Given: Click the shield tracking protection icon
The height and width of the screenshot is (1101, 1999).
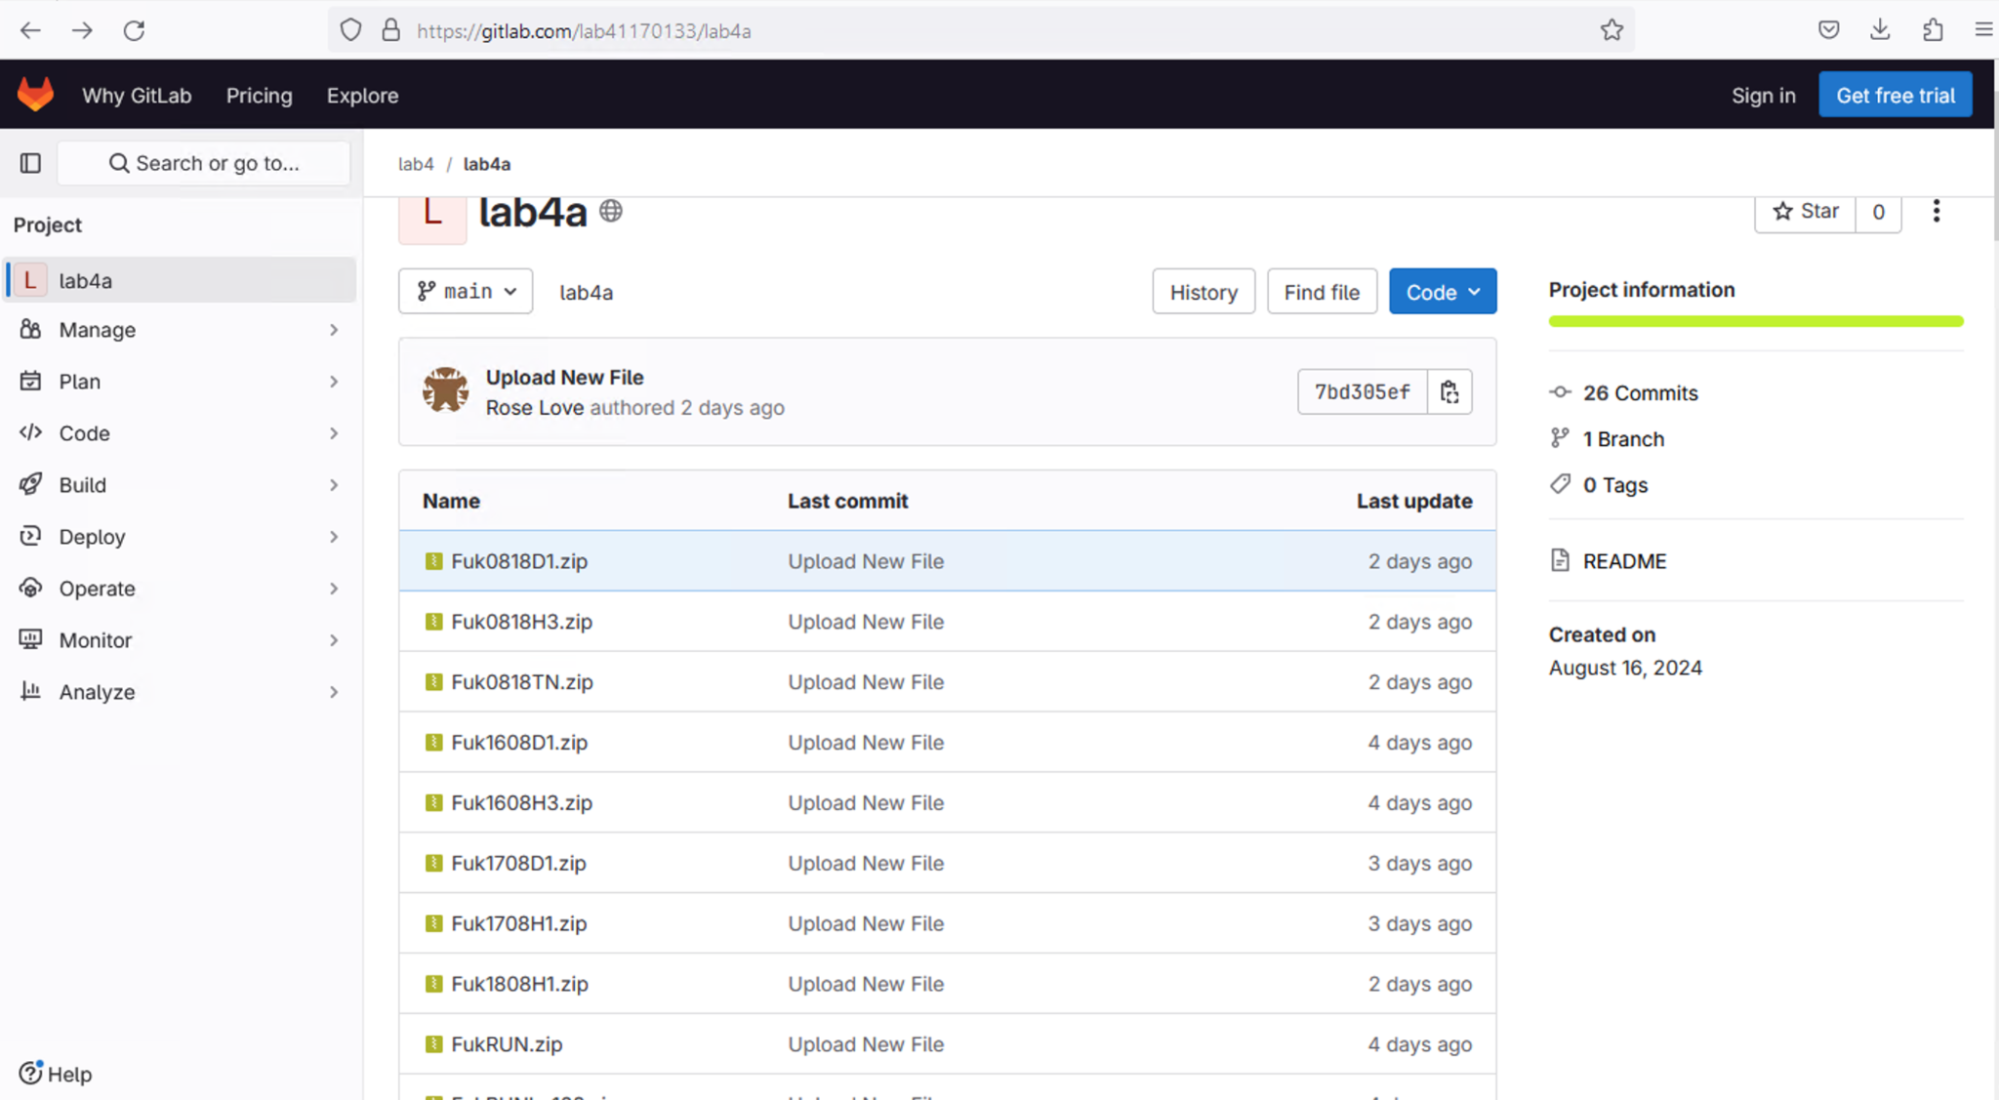Looking at the screenshot, I should [x=350, y=30].
